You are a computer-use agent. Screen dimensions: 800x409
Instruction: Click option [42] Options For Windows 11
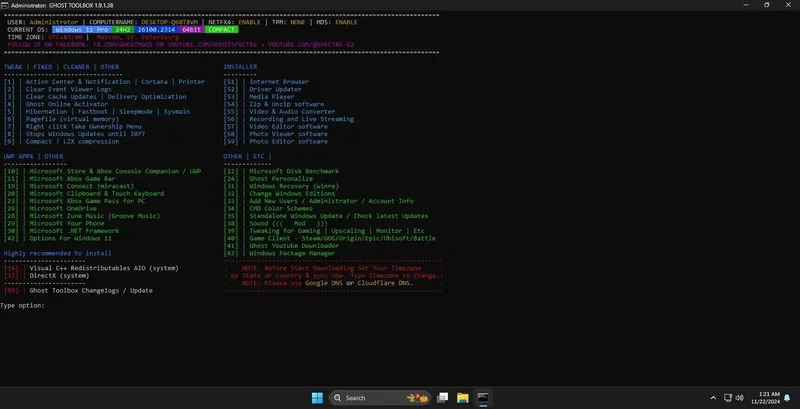click(58, 239)
